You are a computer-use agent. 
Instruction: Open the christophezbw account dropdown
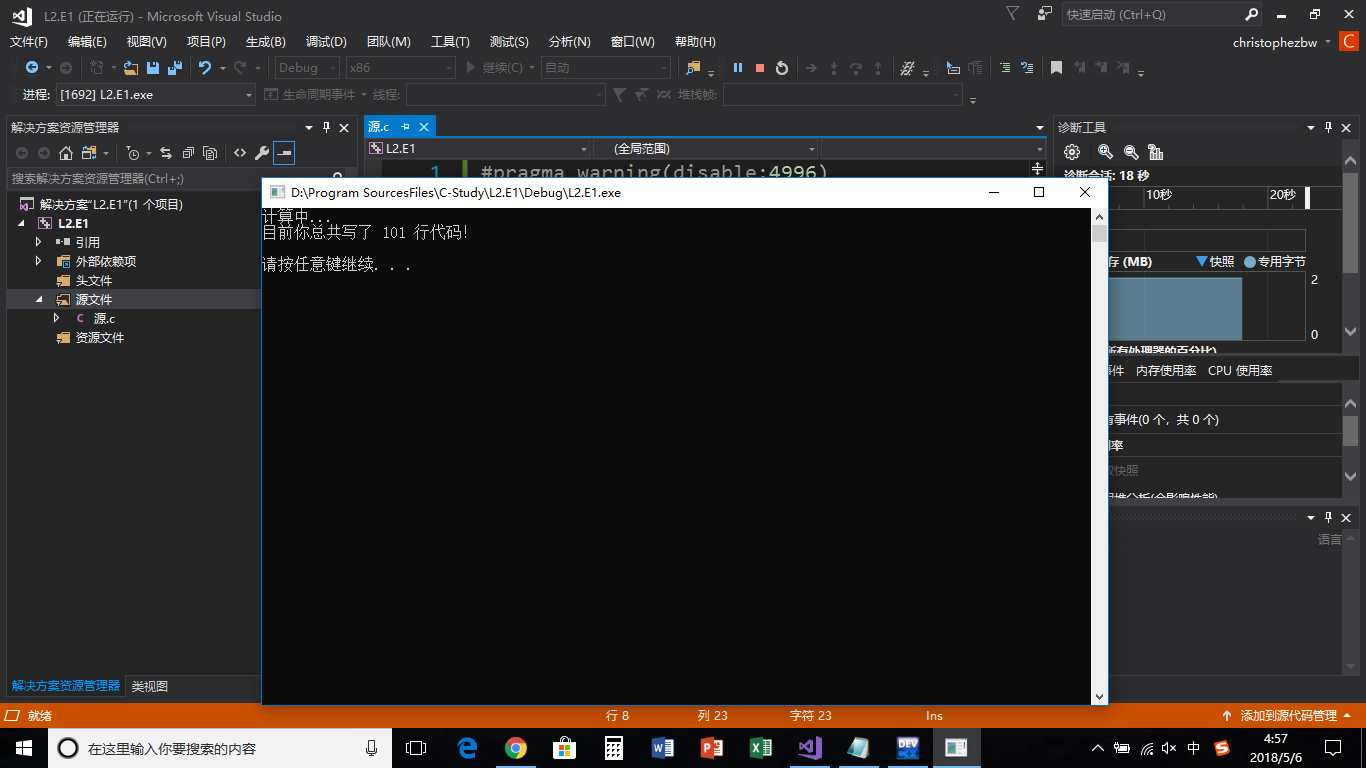tap(1282, 42)
